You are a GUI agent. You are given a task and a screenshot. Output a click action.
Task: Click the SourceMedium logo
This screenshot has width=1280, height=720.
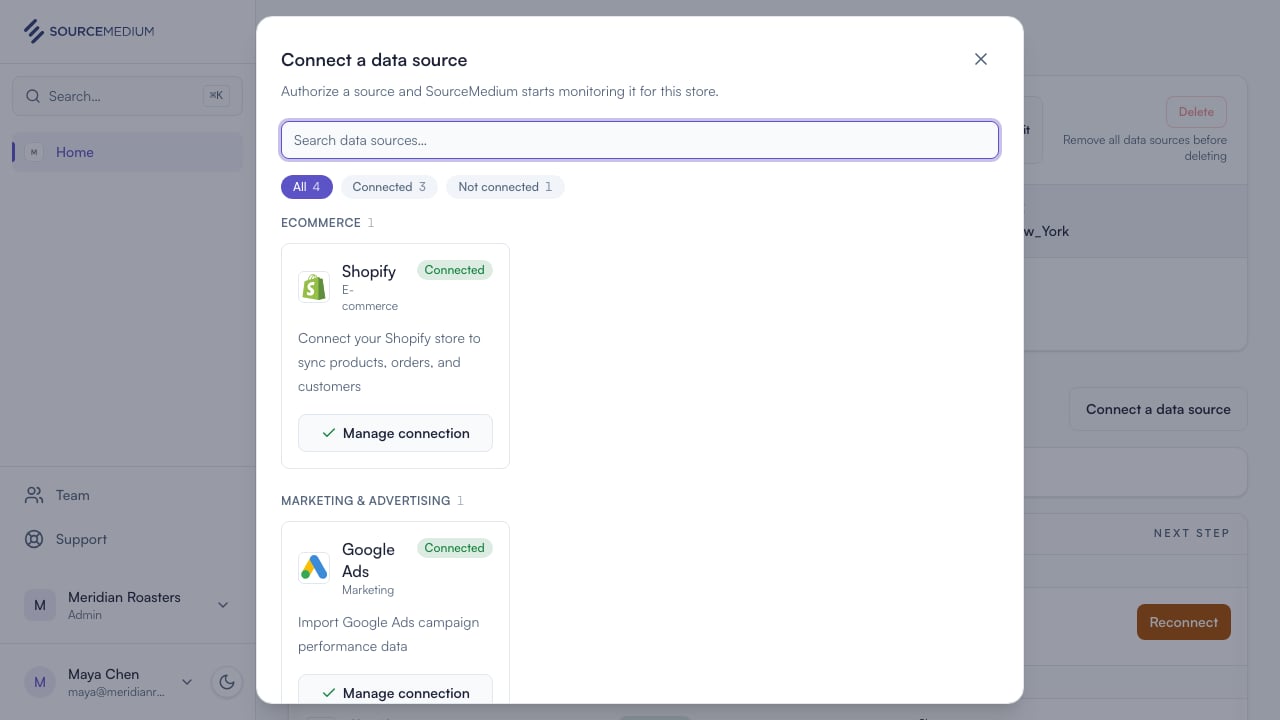[x=89, y=31]
